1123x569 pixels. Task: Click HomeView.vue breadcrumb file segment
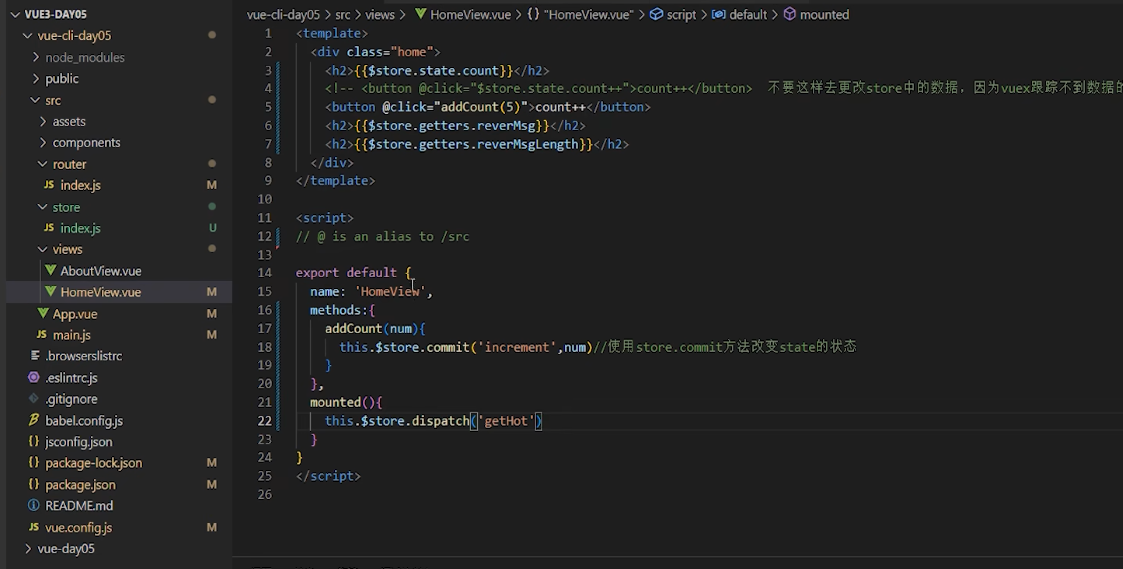point(471,14)
